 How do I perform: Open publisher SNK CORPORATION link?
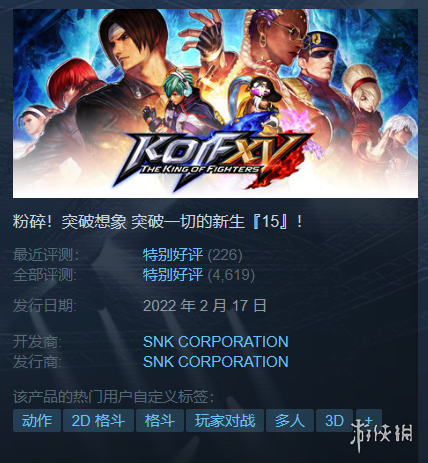click(216, 362)
